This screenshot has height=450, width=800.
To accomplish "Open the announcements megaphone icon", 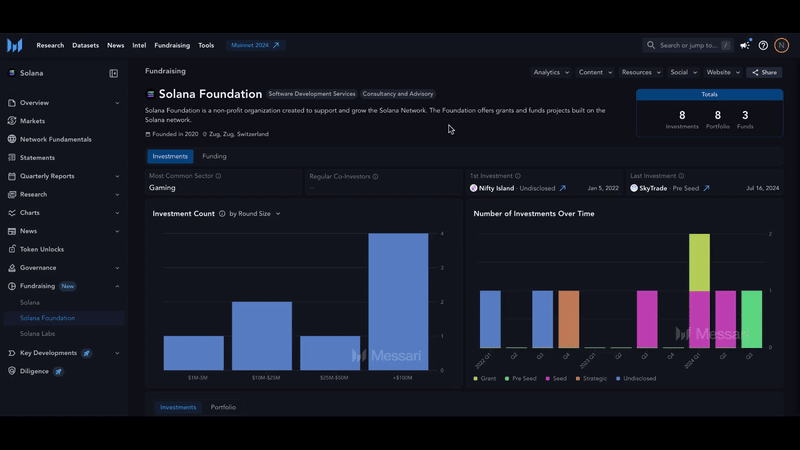I will [745, 45].
